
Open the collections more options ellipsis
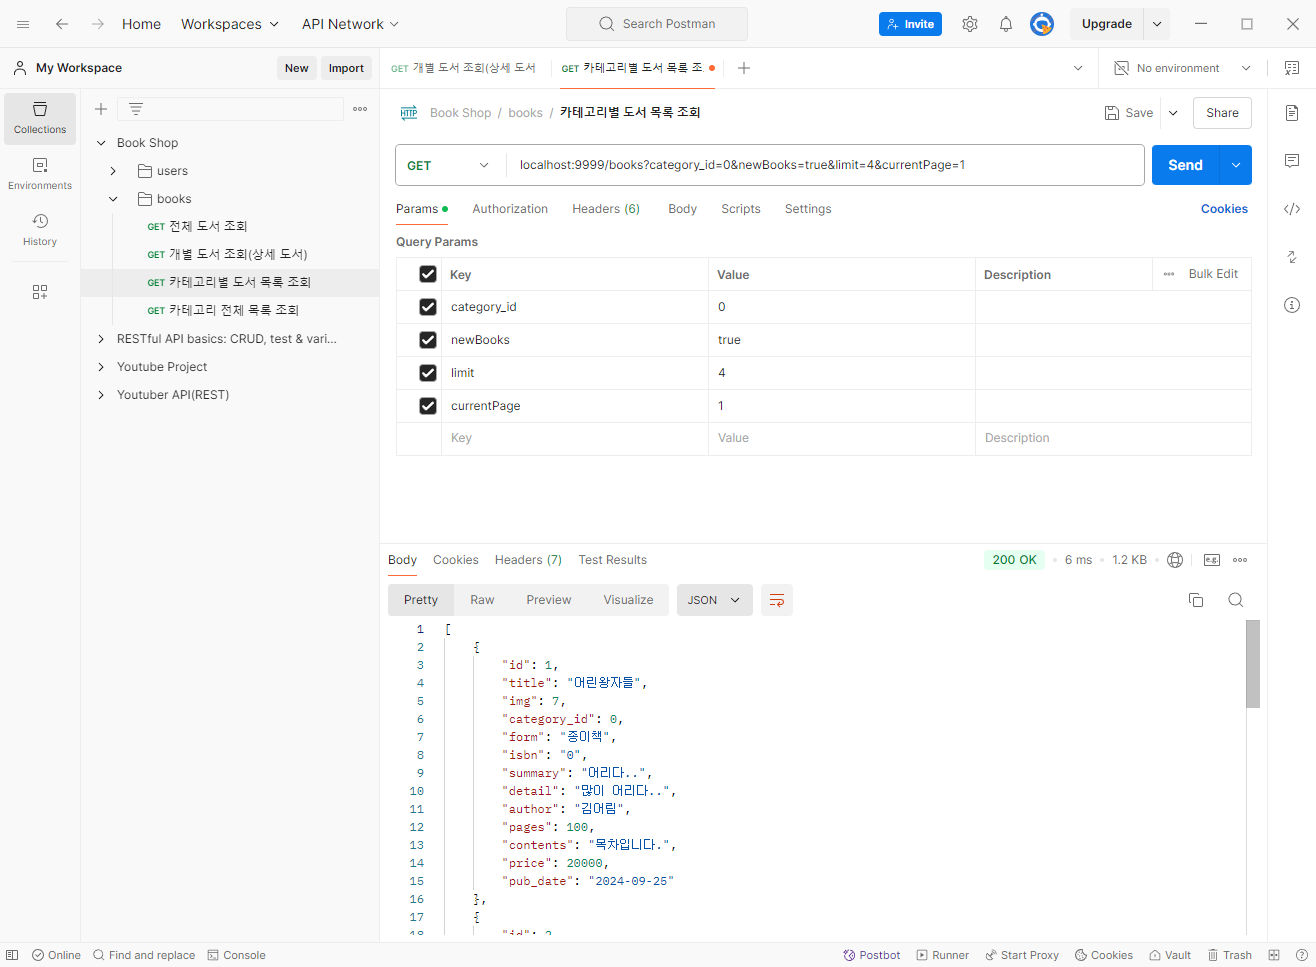tap(360, 109)
